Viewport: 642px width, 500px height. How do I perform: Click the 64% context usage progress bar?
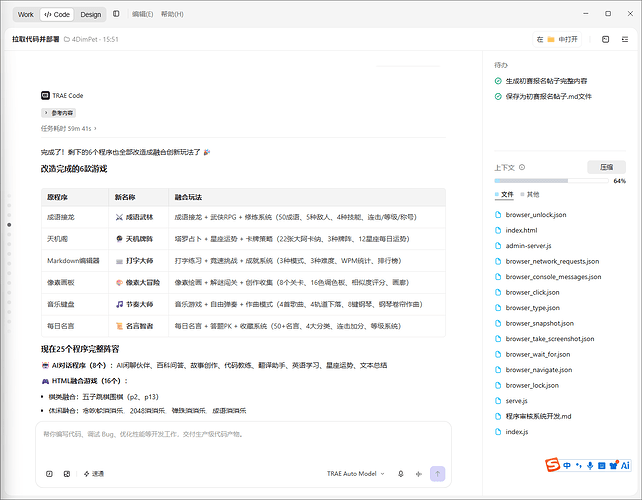pyautogui.click(x=551, y=181)
